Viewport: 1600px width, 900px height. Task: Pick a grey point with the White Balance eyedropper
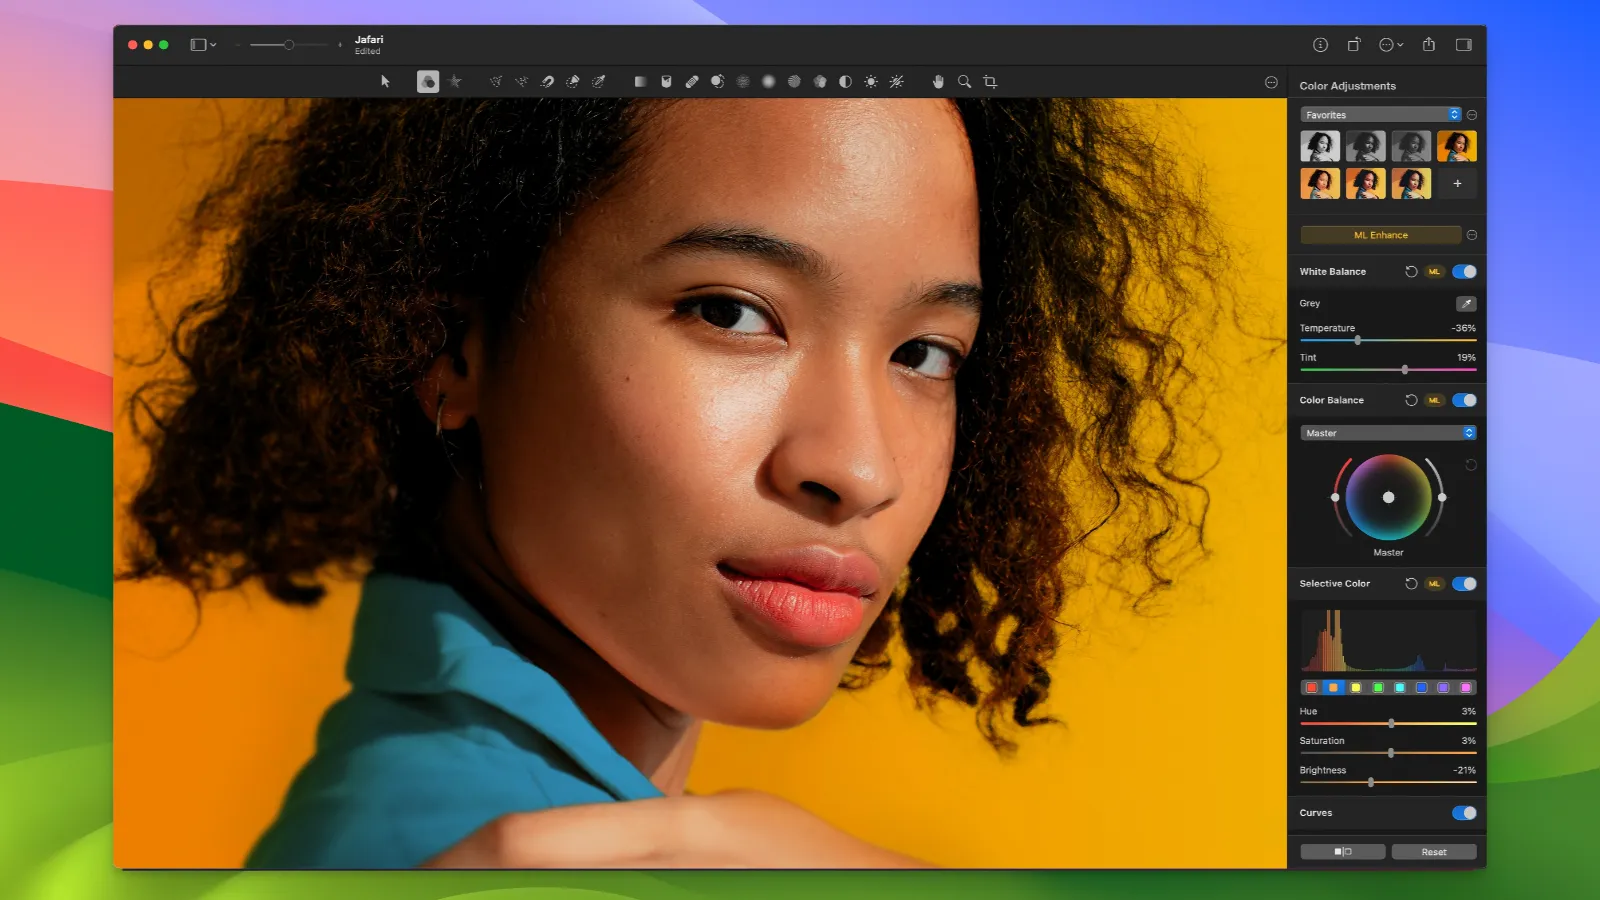tap(1466, 303)
